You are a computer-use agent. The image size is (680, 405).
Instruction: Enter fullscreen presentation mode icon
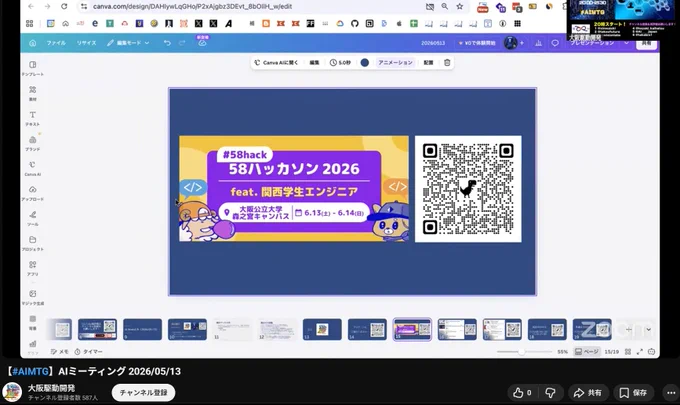click(640, 352)
